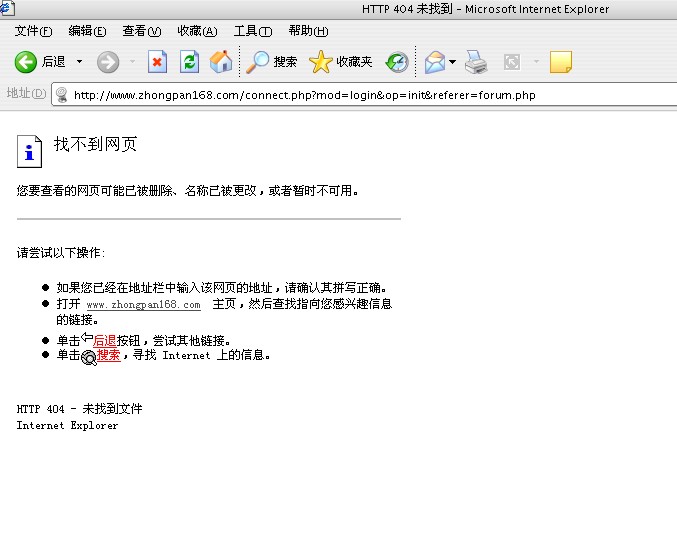Refresh the page with the green arrows icon

(x=189, y=62)
